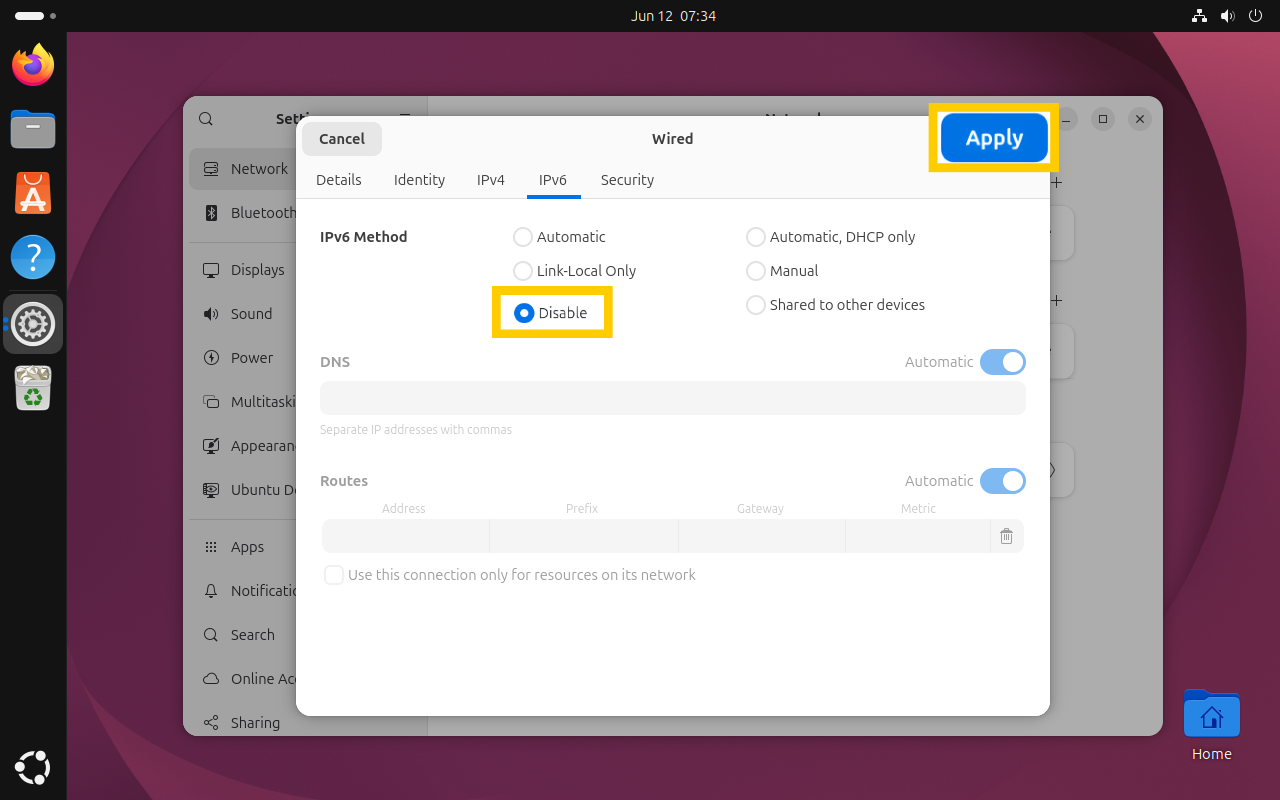
Task: Open Apps in Settings sidebar
Action: point(243,547)
